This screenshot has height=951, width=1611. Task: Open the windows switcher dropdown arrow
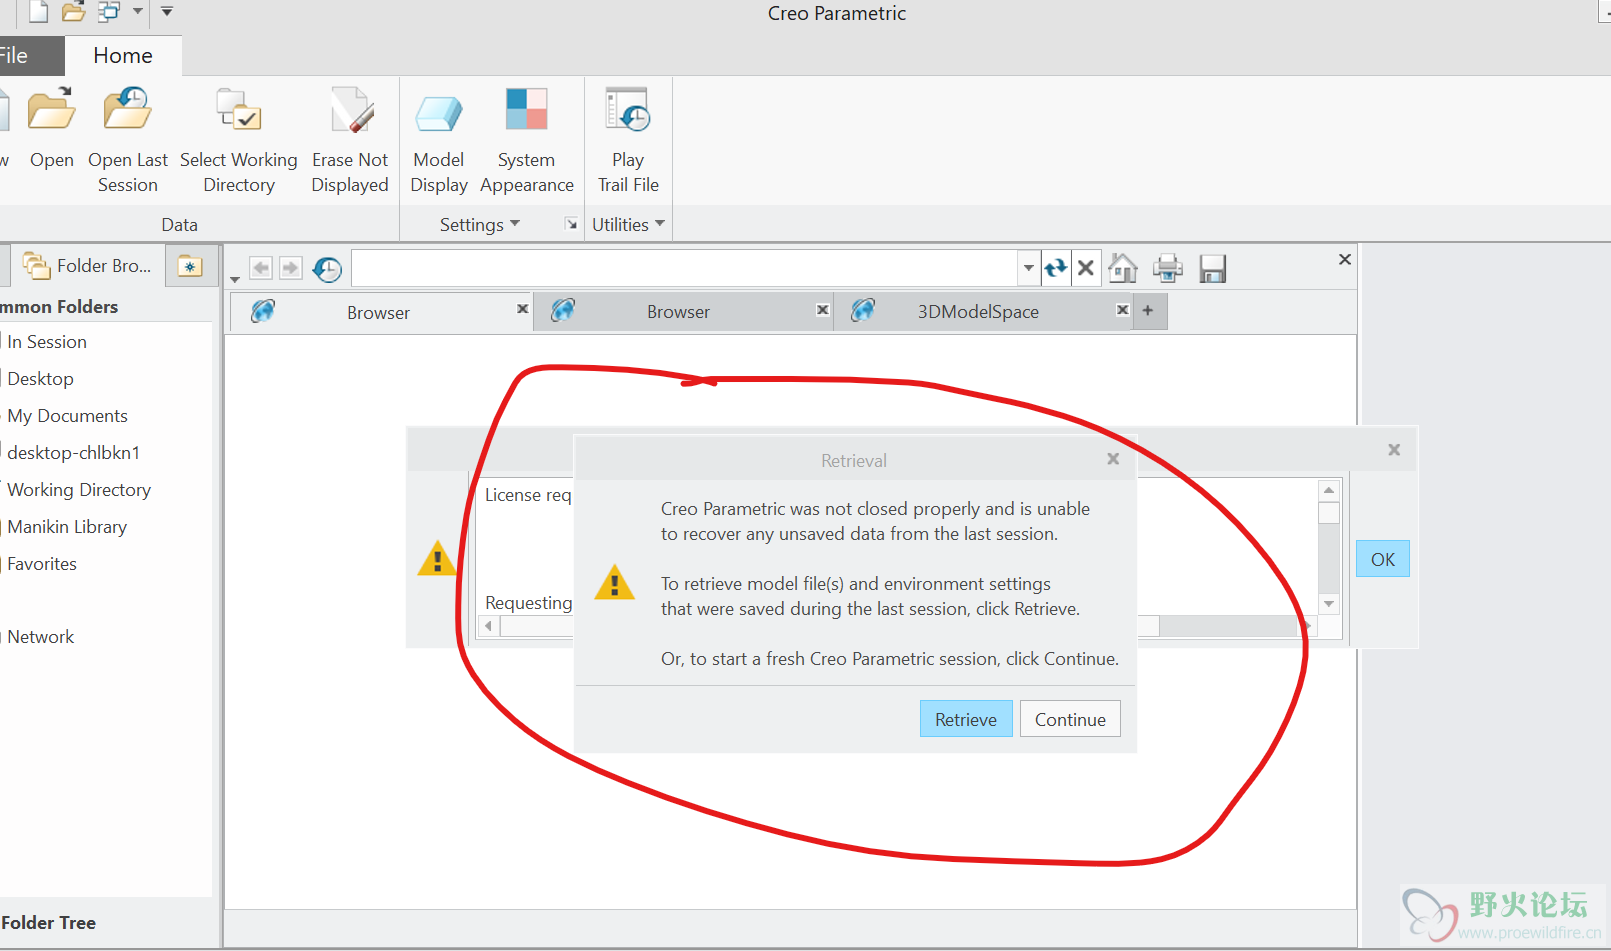click(138, 12)
